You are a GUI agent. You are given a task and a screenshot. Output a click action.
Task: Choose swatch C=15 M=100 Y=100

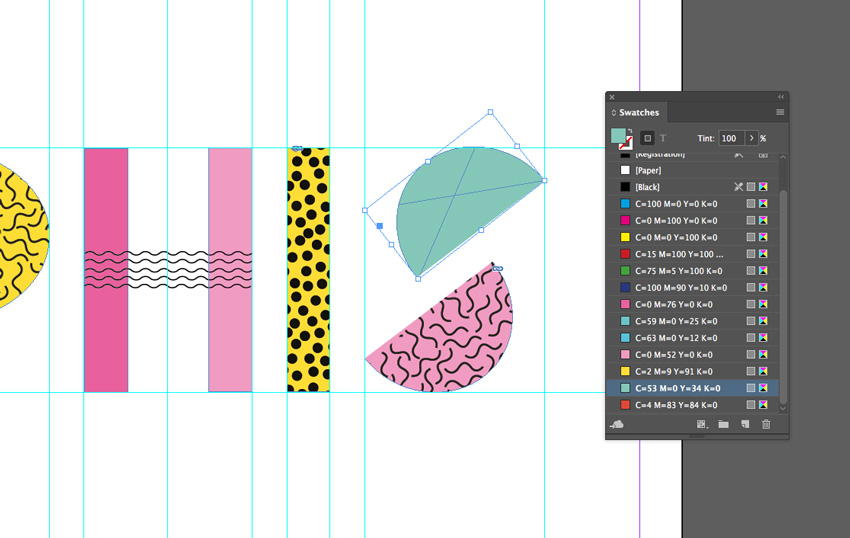pos(678,254)
